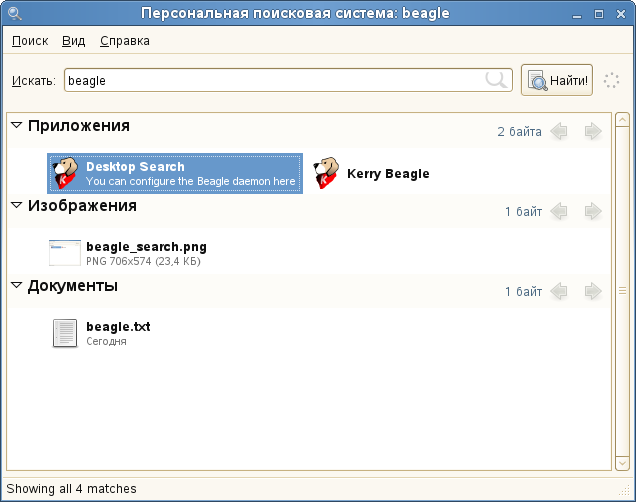Click the magnifier icon inside search field
This screenshot has width=636, height=502.
click(495, 80)
